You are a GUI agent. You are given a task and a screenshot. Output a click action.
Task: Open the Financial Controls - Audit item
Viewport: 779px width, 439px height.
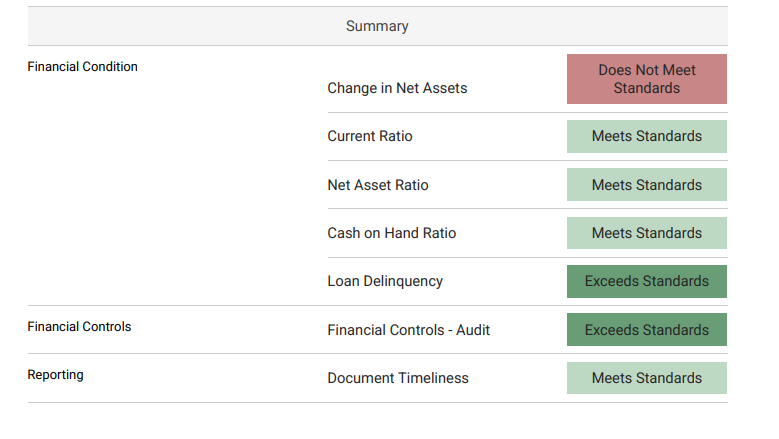pos(408,330)
